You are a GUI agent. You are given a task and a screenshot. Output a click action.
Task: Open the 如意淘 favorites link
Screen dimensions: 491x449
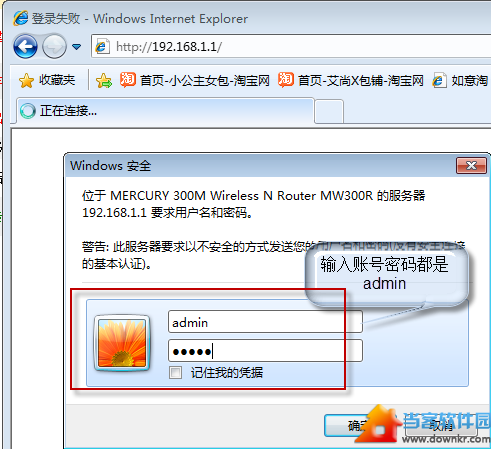coord(461,81)
